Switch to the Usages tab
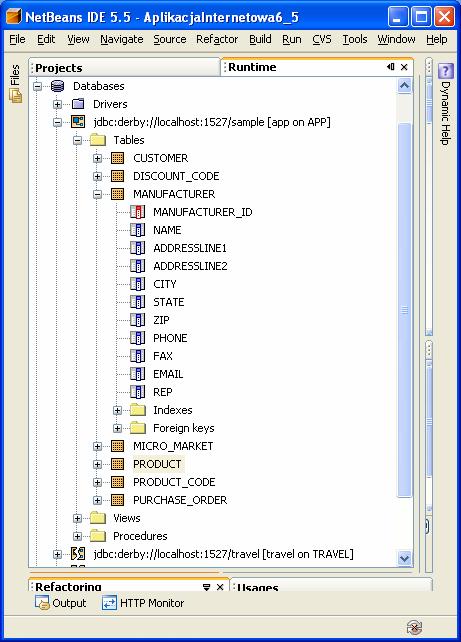The image size is (461, 642). coord(331,585)
